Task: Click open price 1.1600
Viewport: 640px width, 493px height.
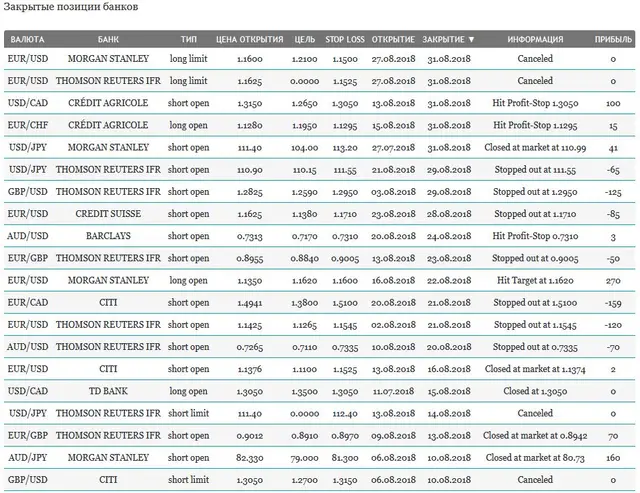Action: pyautogui.click(x=249, y=59)
